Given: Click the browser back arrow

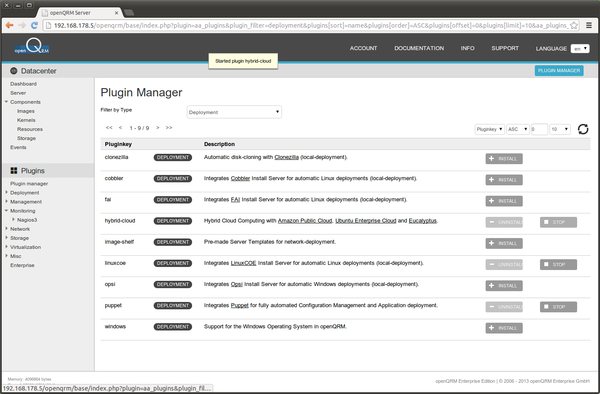Looking at the screenshot, I should (x=10, y=25).
